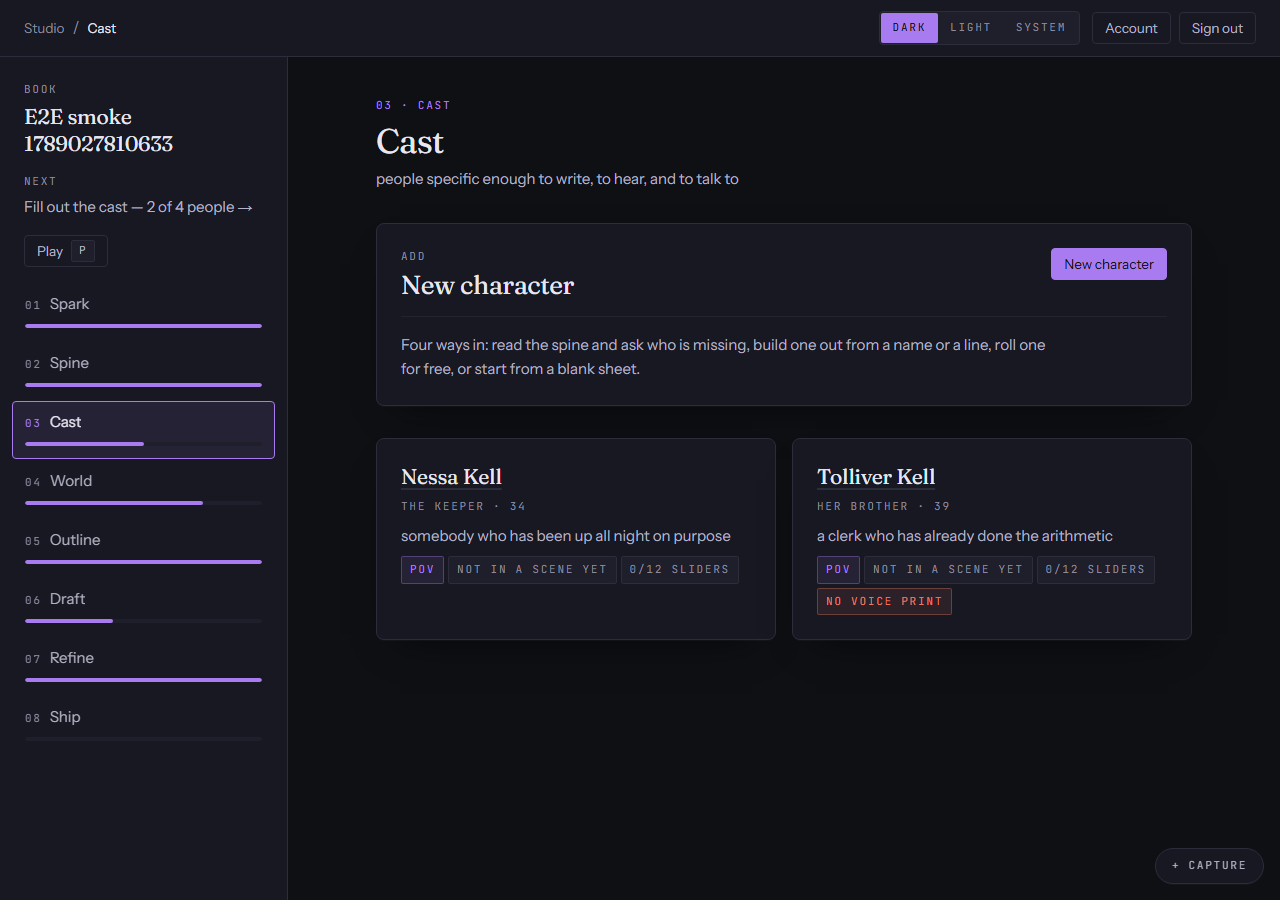Click the "Her Brother · 39" role line

click(883, 506)
